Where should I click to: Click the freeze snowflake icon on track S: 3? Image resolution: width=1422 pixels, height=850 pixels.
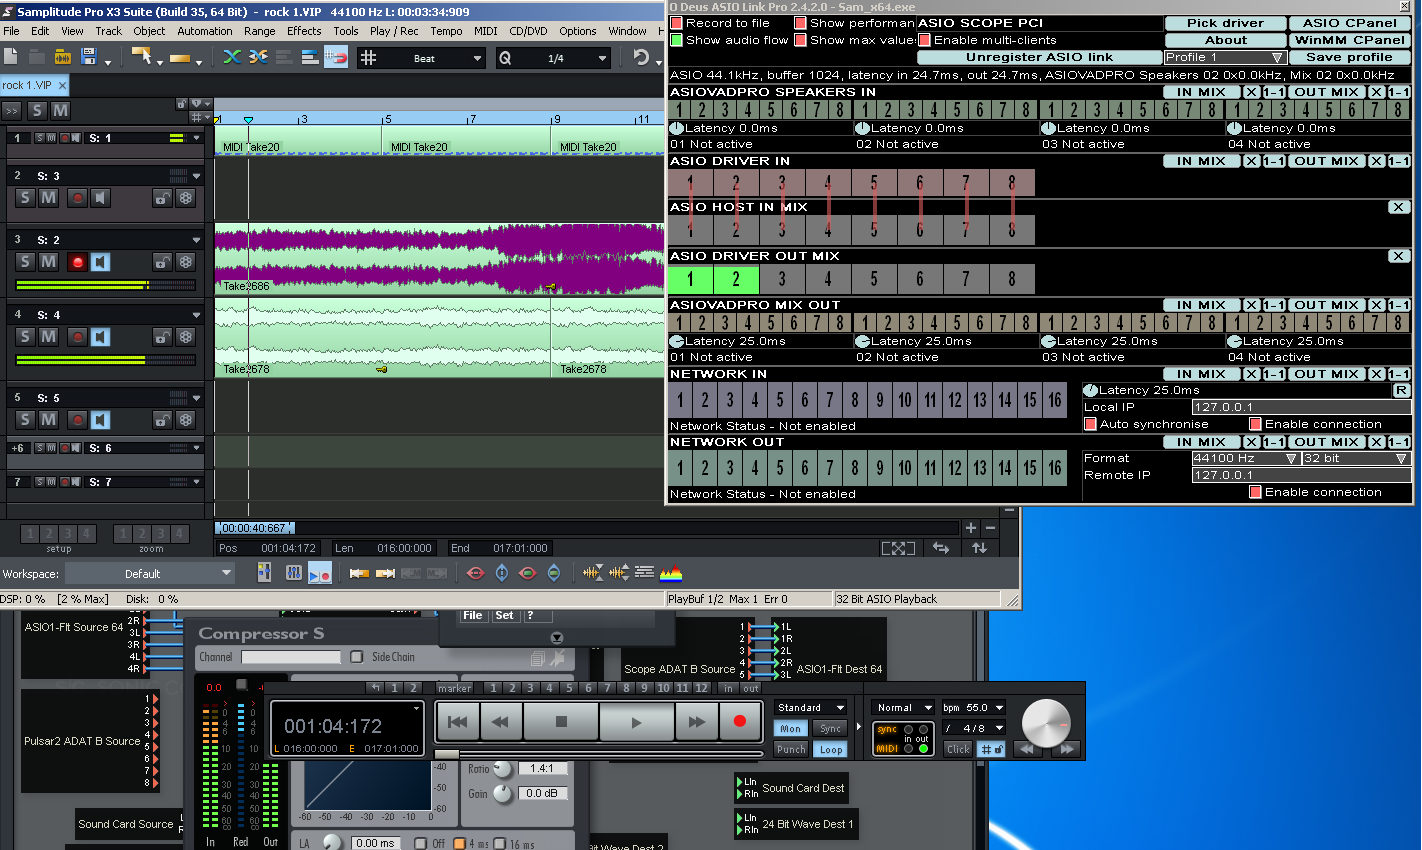[x=185, y=198]
